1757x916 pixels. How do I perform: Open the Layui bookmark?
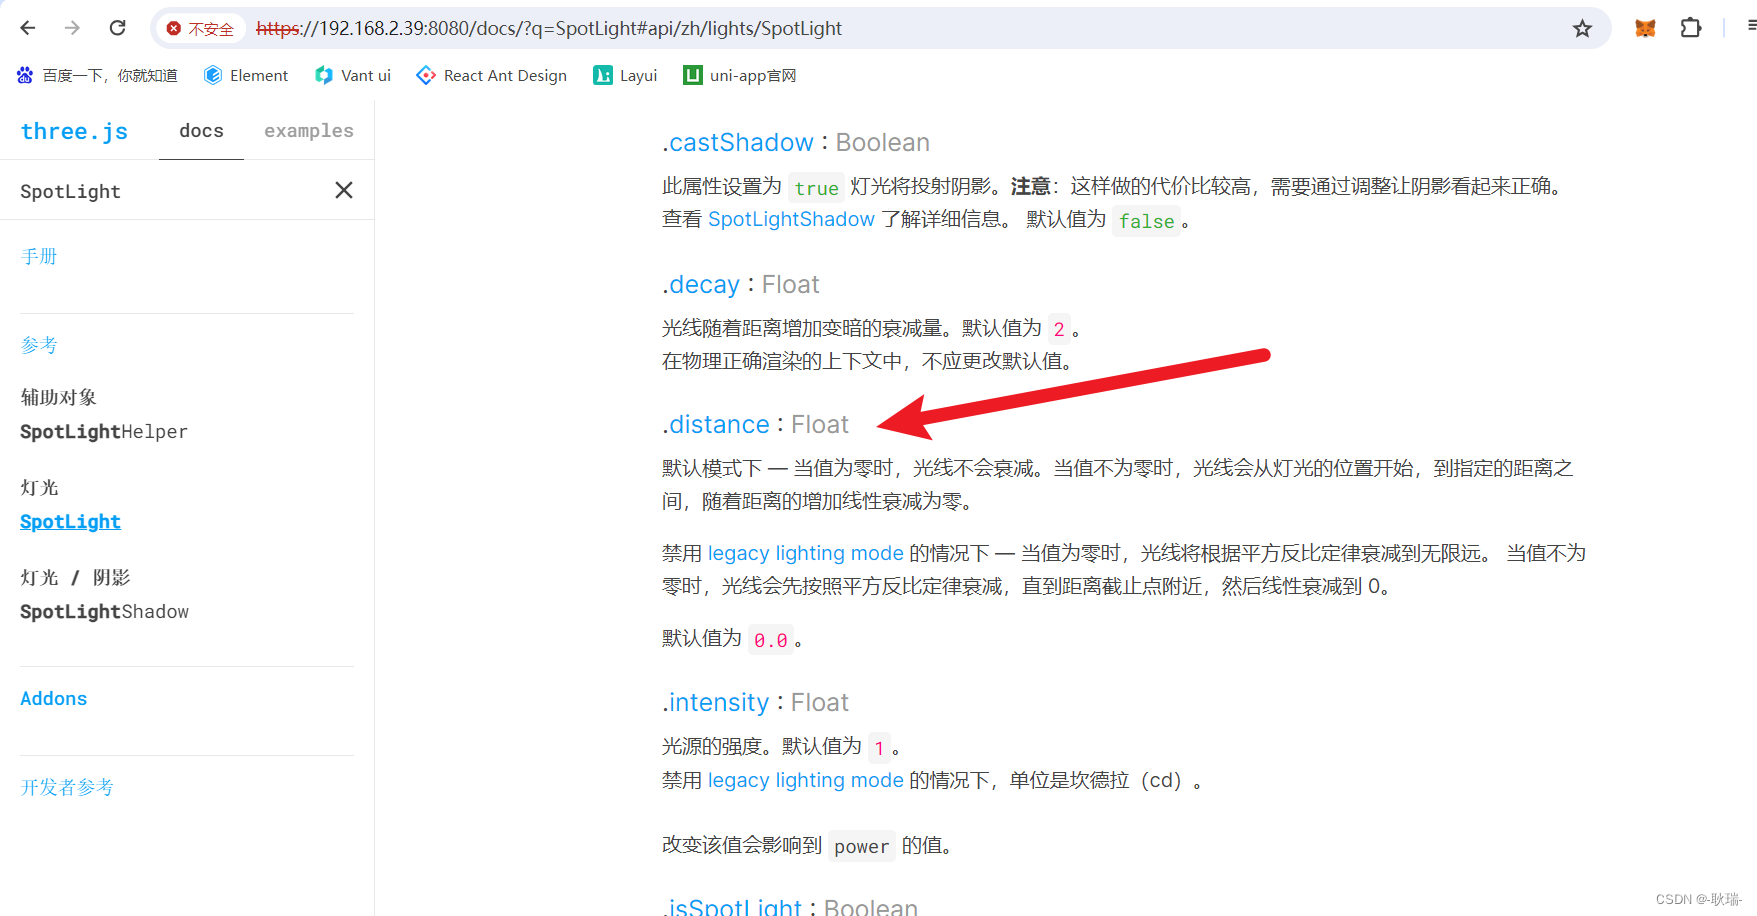(625, 75)
